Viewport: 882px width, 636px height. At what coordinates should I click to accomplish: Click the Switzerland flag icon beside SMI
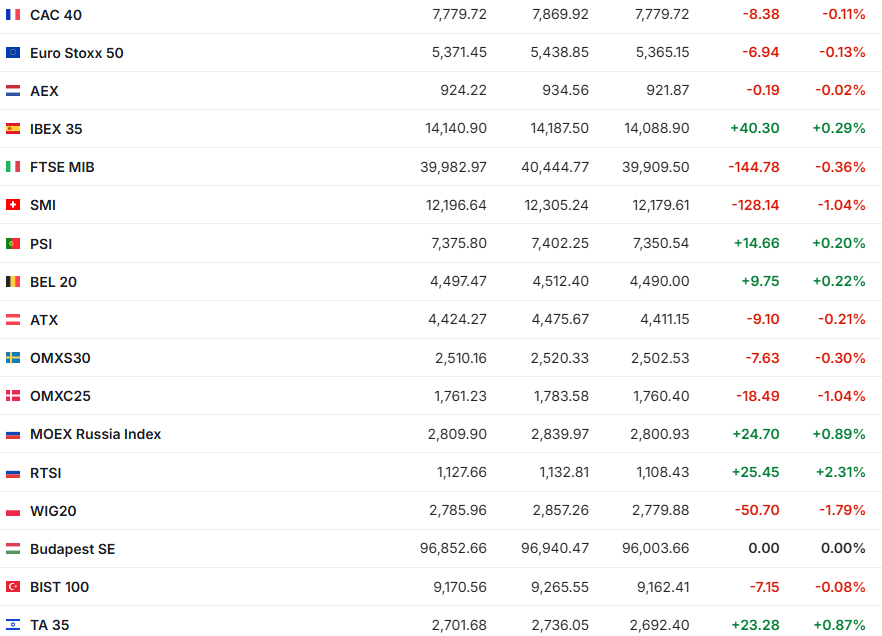pos(13,205)
